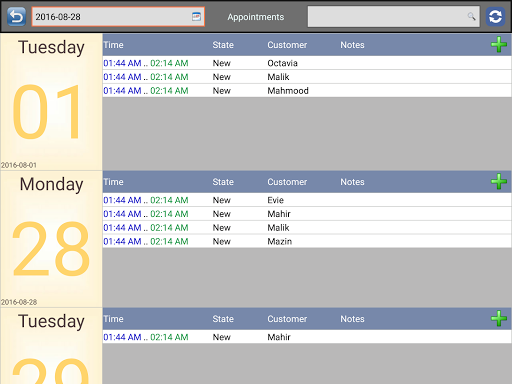Open Evie's appointment on Monday 28
512x384 pixels.
[x=307, y=200]
